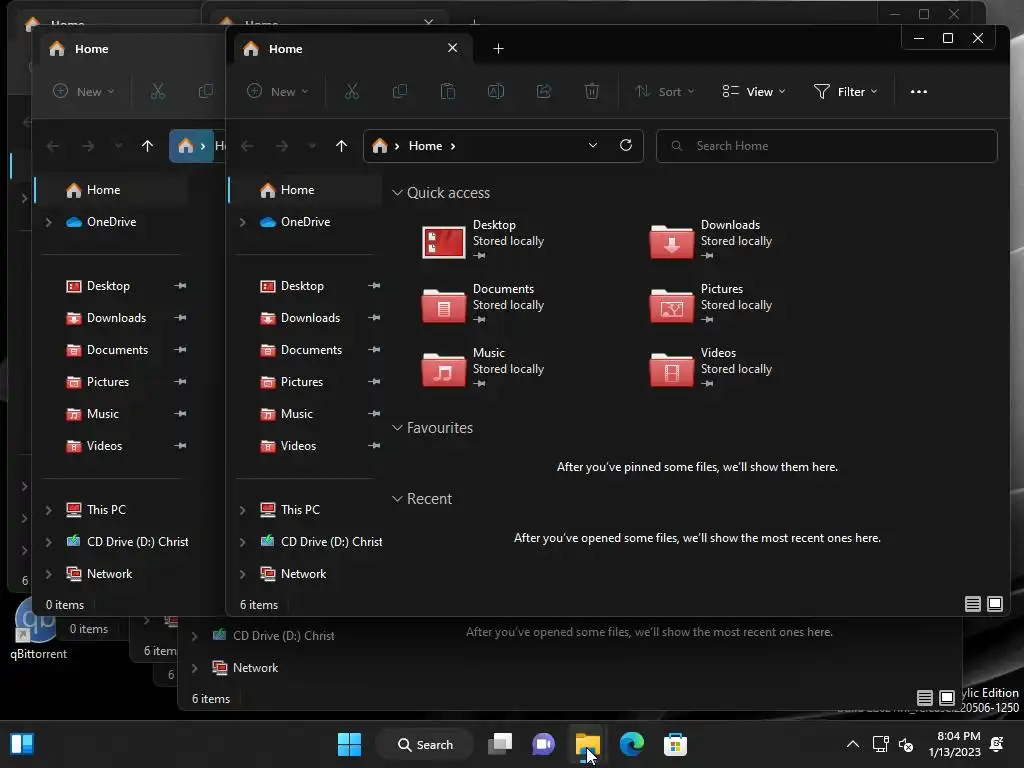Click the Refresh icon in address bar
1024x768 pixels.
pyautogui.click(x=626, y=145)
